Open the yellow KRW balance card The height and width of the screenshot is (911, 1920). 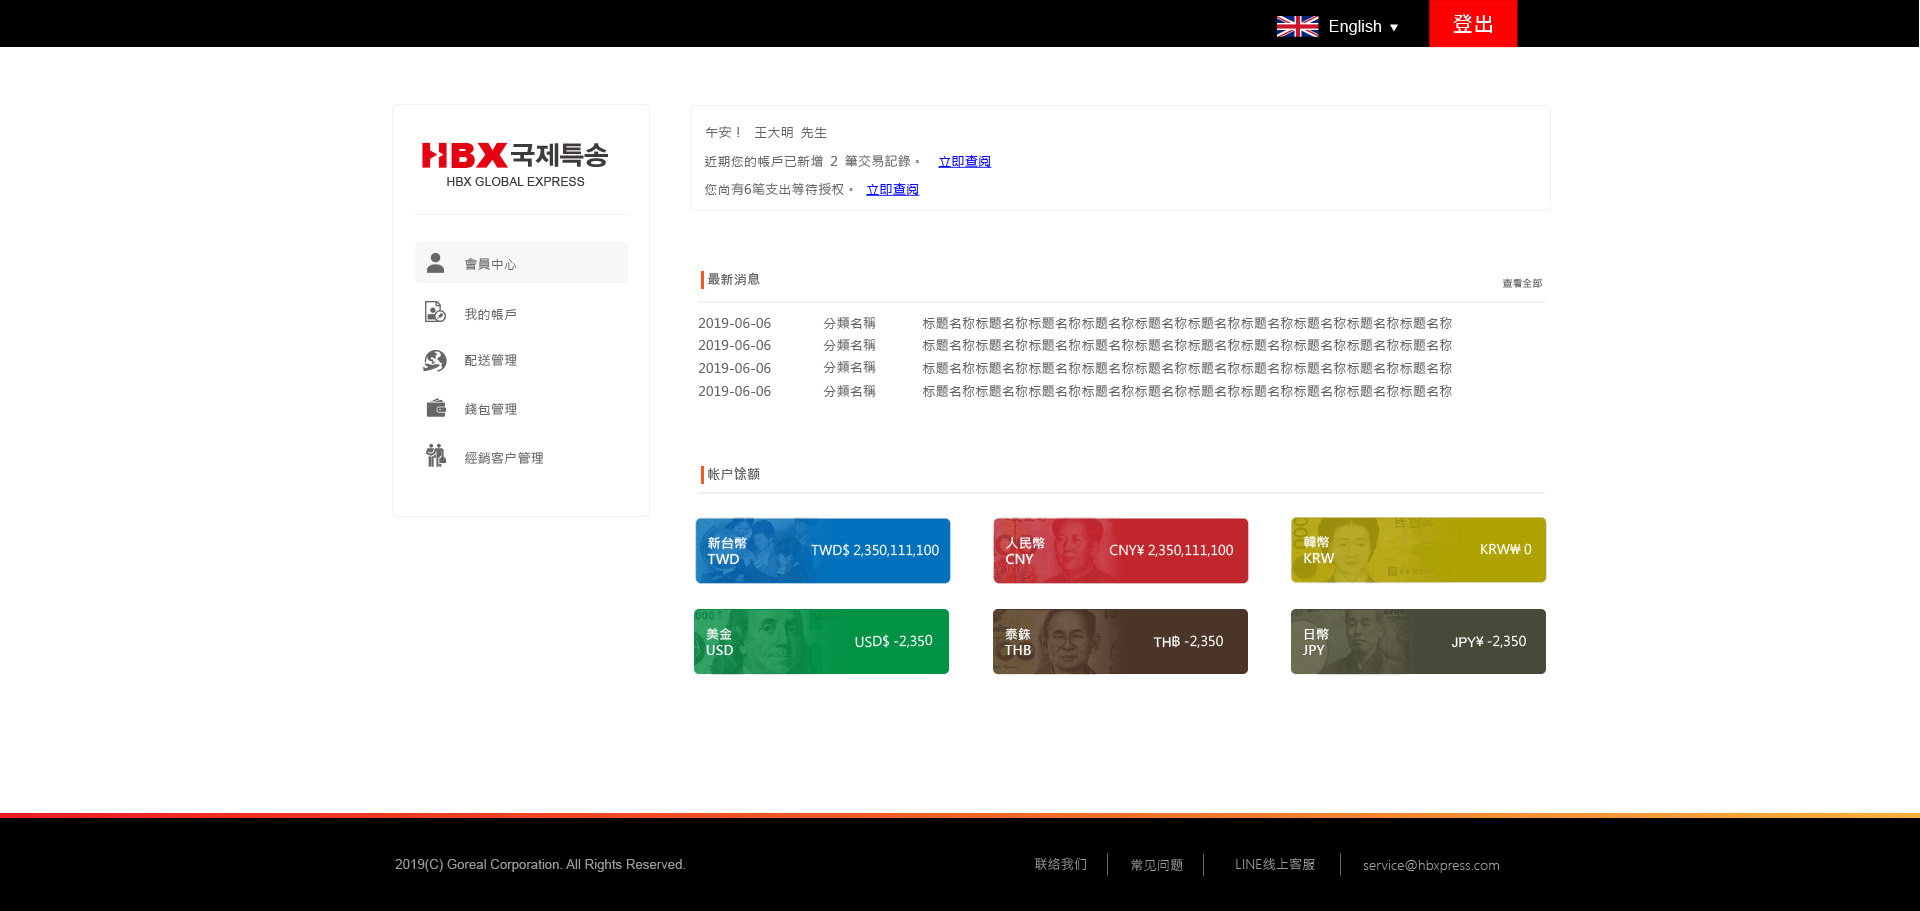pos(1418,549)
